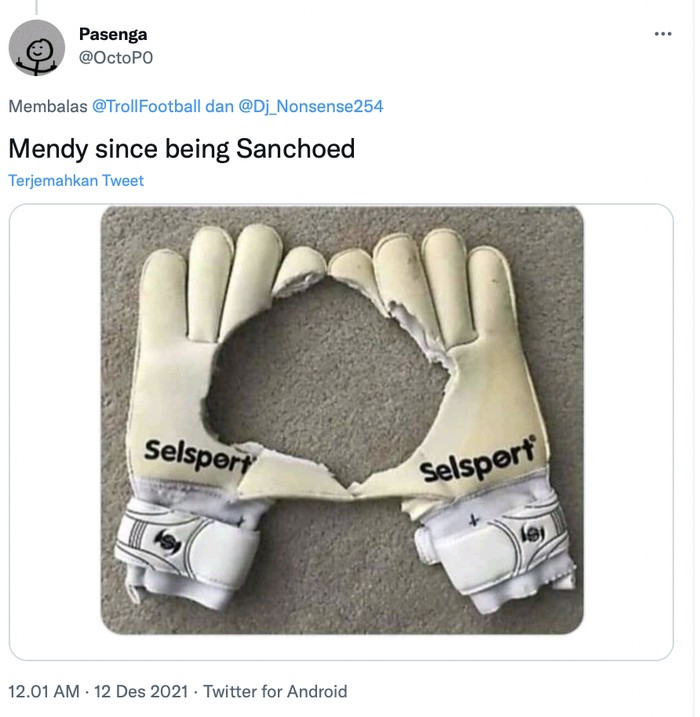Image resolution: width=700 pixels, height=717 pixels.
Task: Click the left glove wrist strap emblem
Action: point(168,540)
